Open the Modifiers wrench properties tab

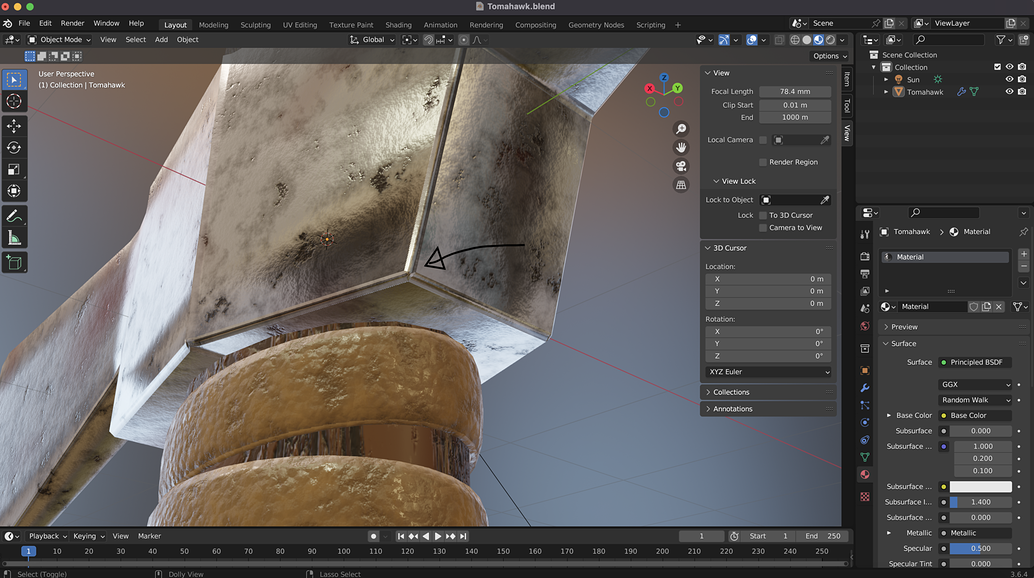tap(865, 388)
